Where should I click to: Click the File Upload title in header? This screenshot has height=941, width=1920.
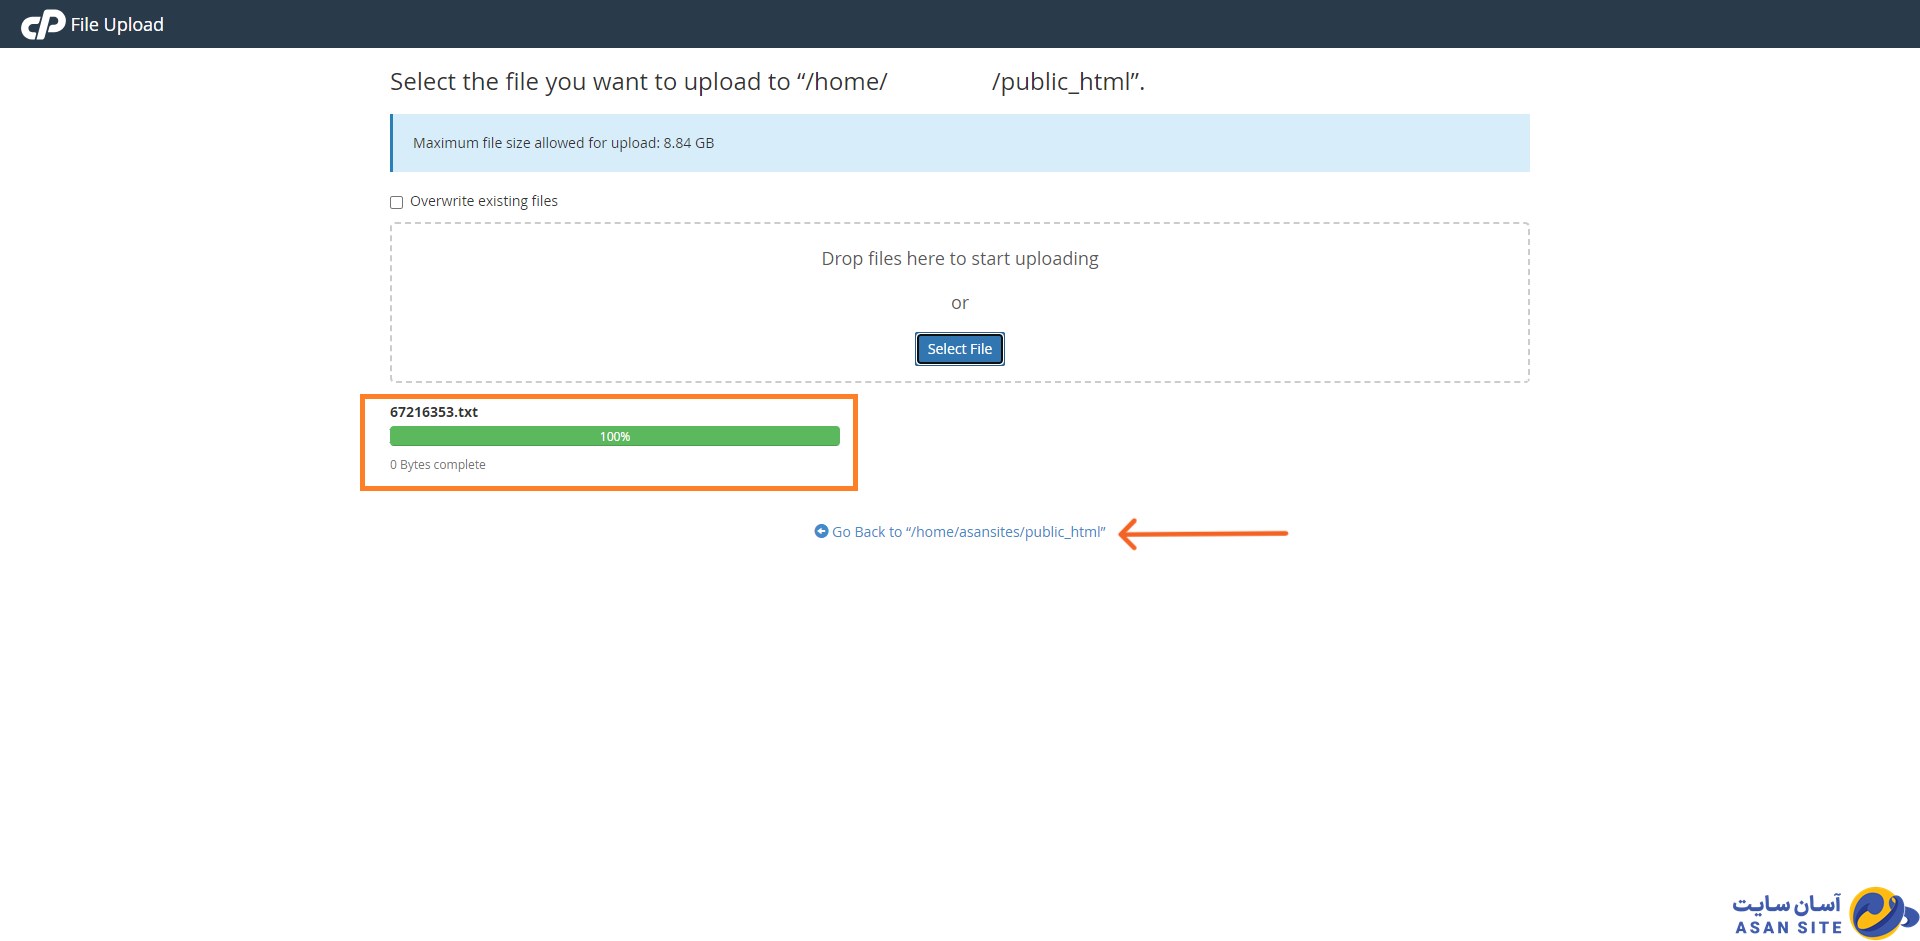[x=117, y=24]
